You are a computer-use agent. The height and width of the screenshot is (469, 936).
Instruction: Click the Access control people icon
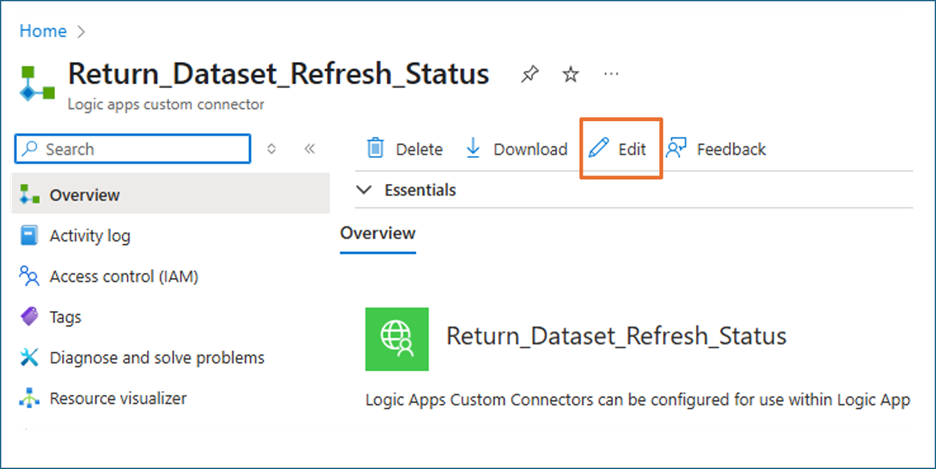point(29,276)
